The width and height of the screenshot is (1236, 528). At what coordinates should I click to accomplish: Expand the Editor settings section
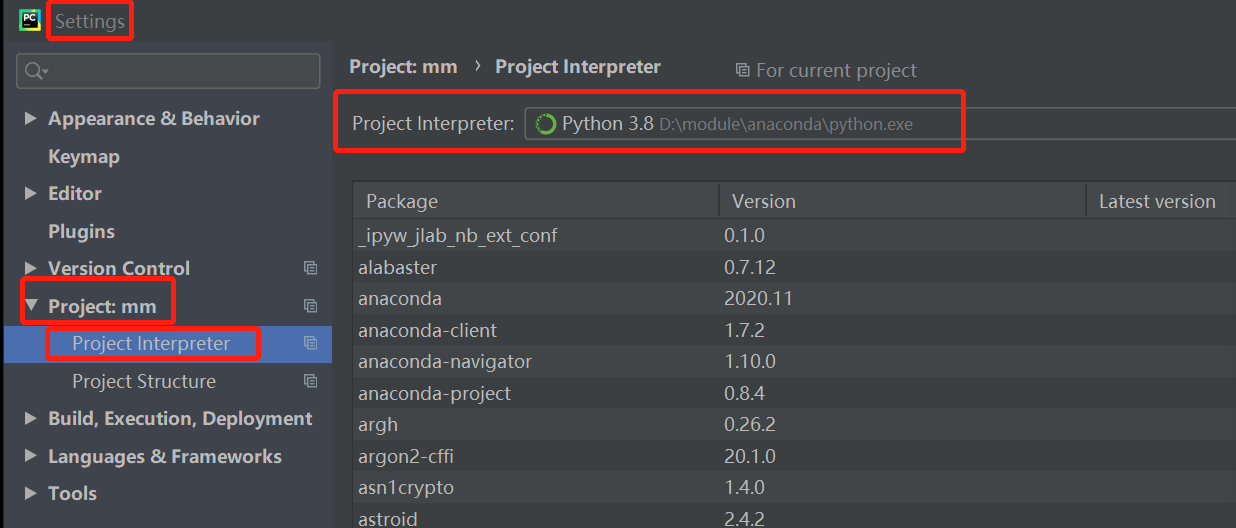click(31, 193)
